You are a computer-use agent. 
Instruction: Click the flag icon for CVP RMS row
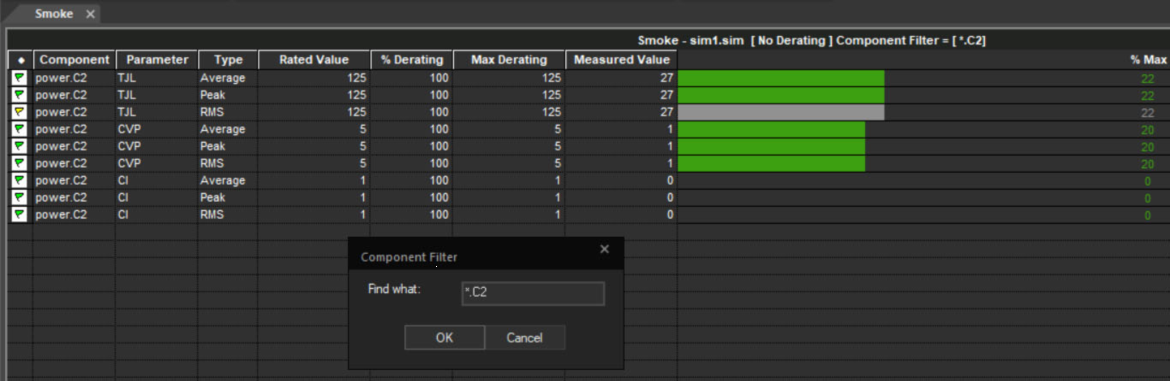point(19,163)
